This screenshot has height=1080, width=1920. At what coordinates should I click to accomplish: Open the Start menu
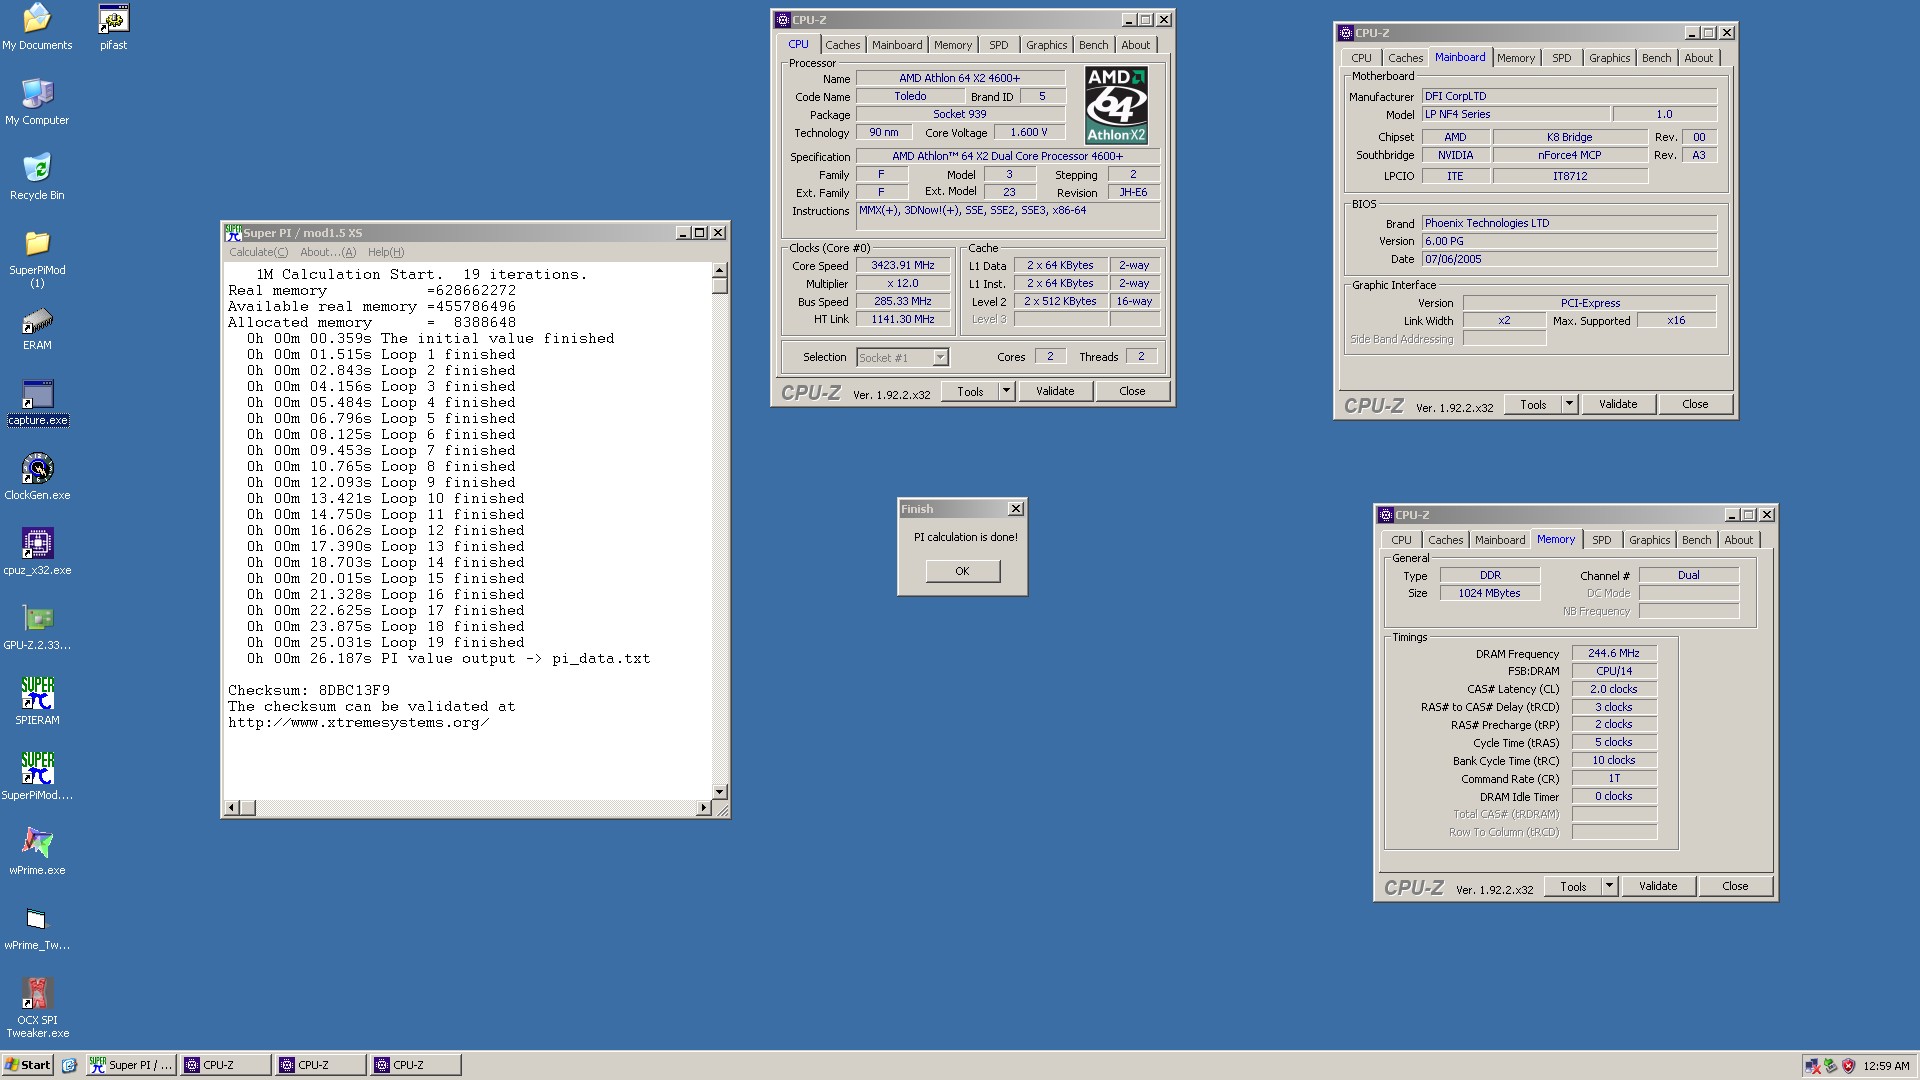coord(28,1065)
